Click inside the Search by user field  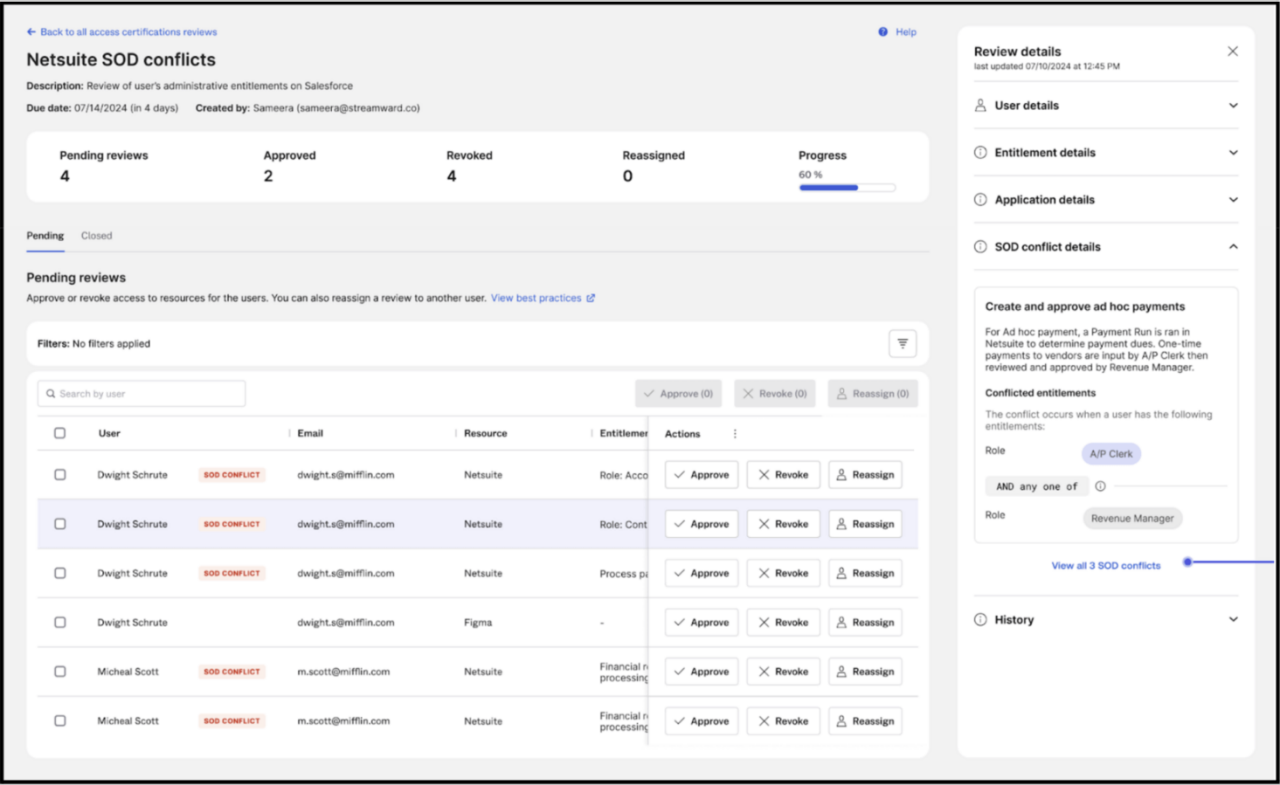click(140, 393)
